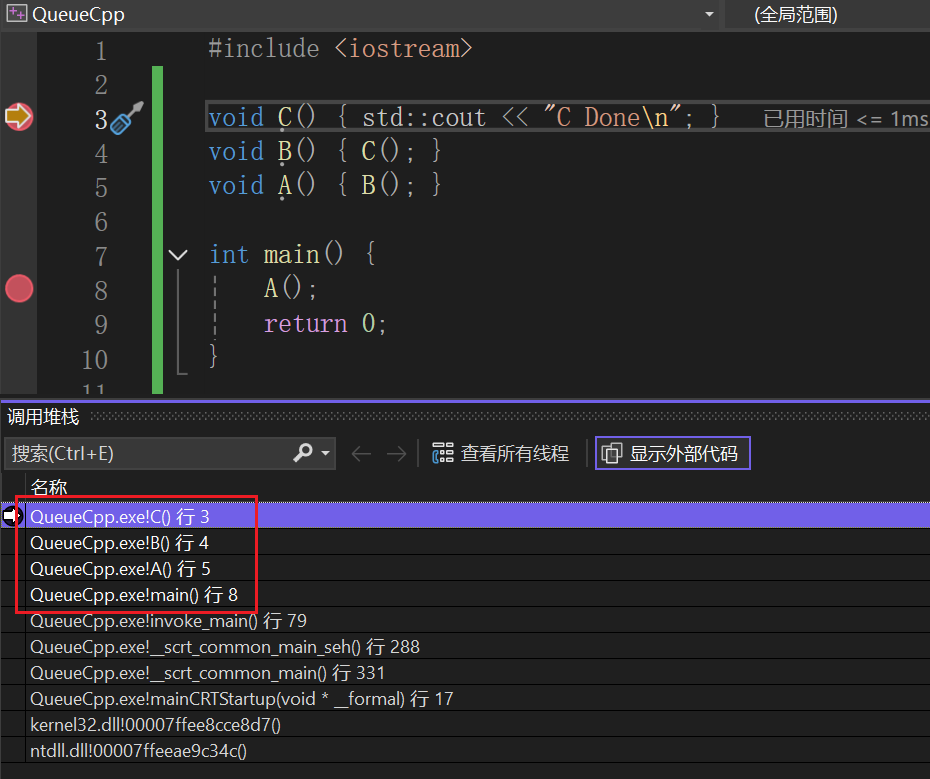The width and height of the screenshot is (930, 779).
Task: Click the screwdriver quick-action icon on line 3
Action: (x=126, y=118)
